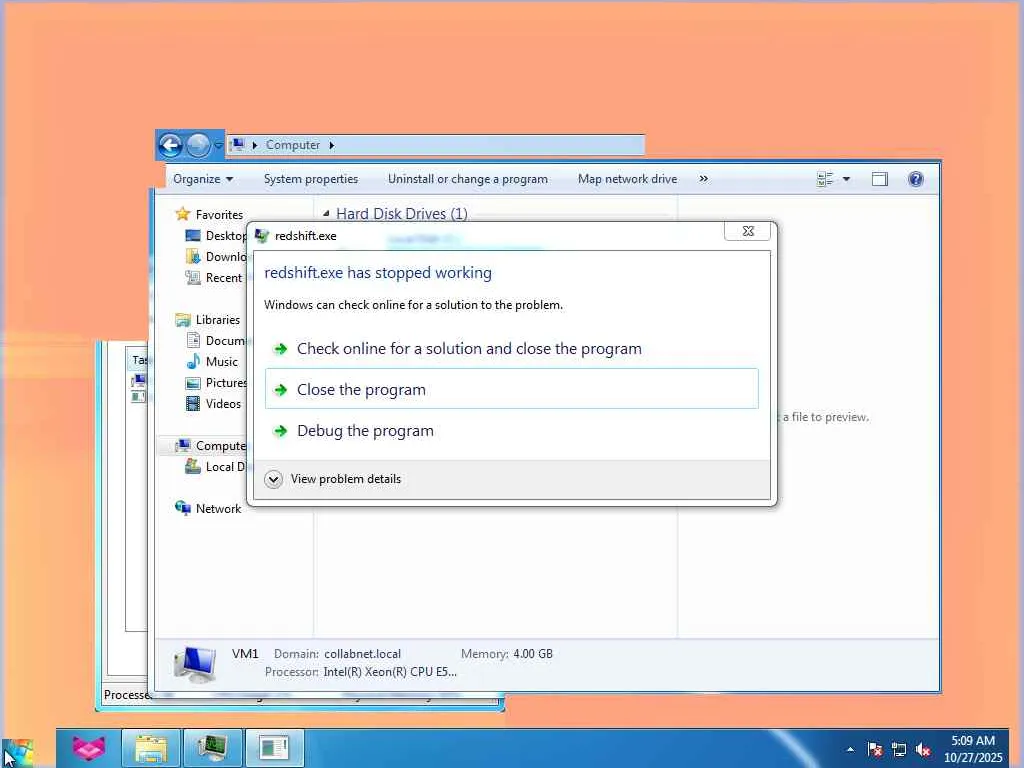Screen dimensions: 1024x768
Task: Choose Debug the program
Action: [511, 431]
